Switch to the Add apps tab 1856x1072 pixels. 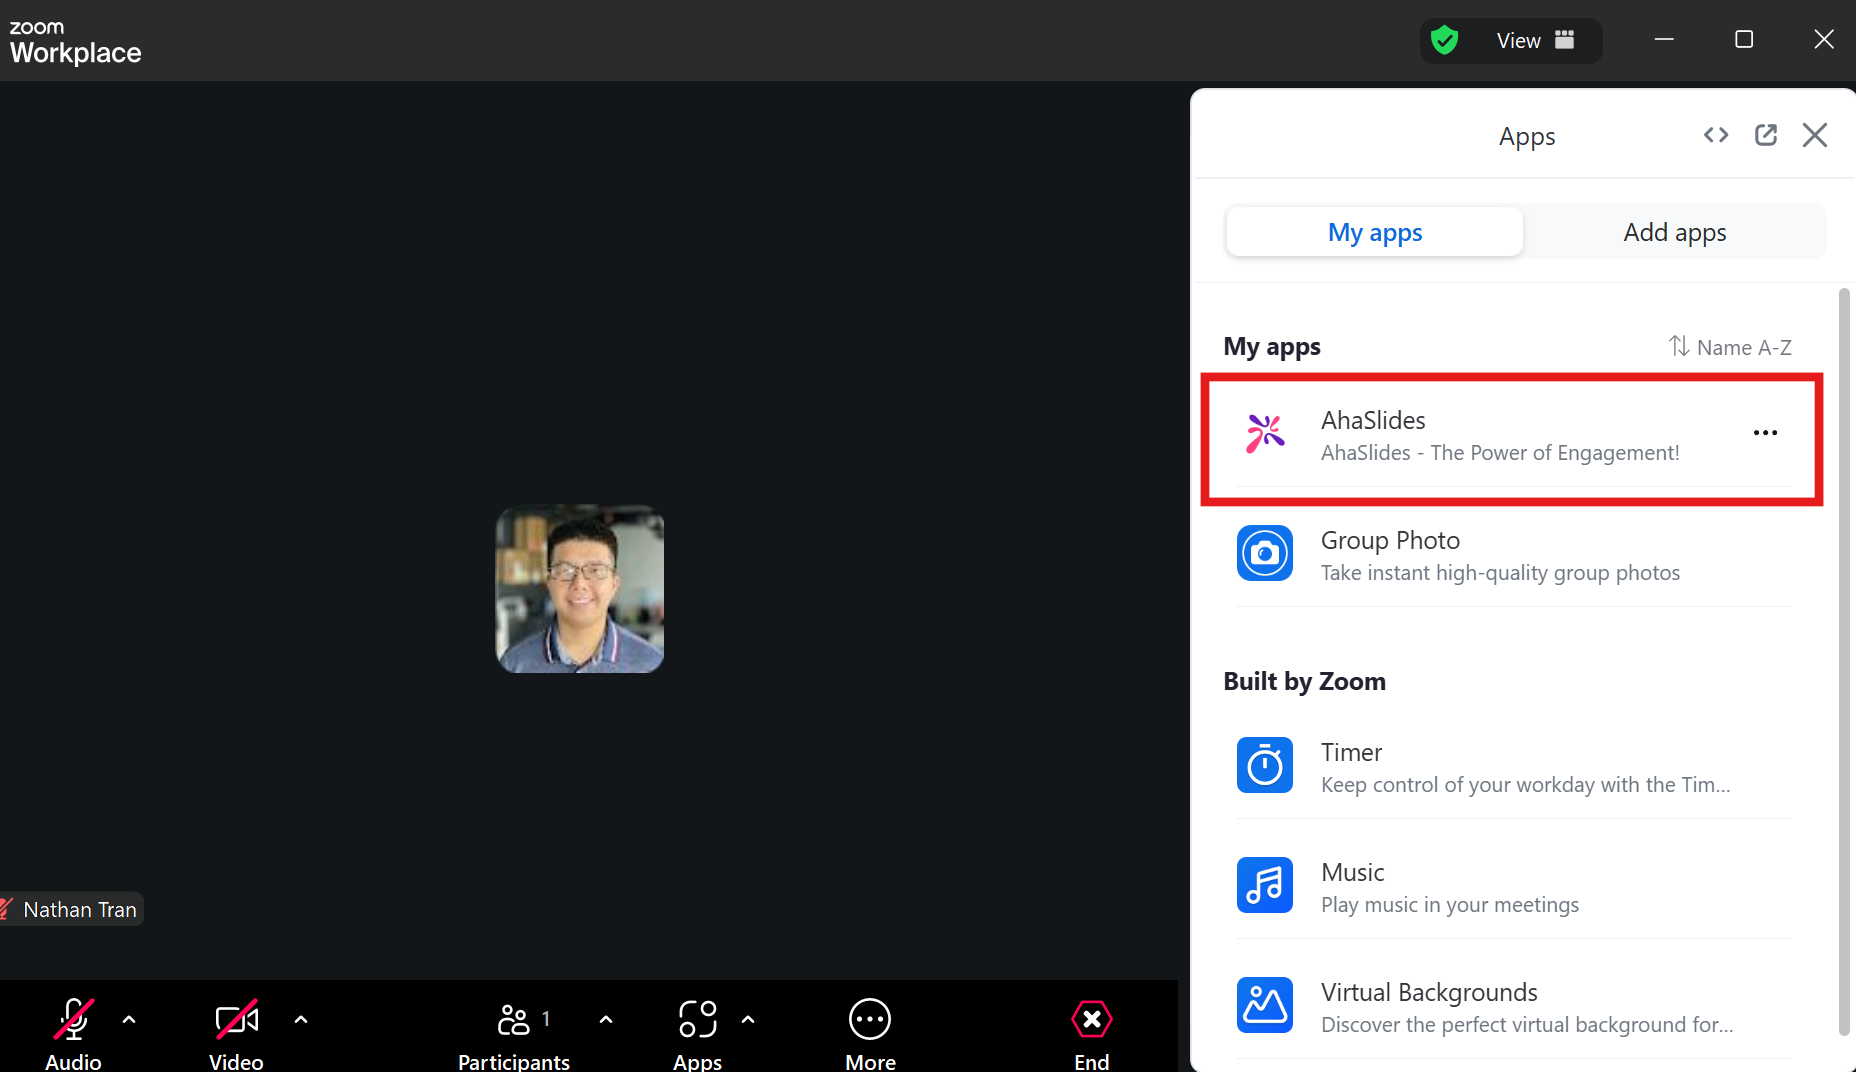(1675, 232)
